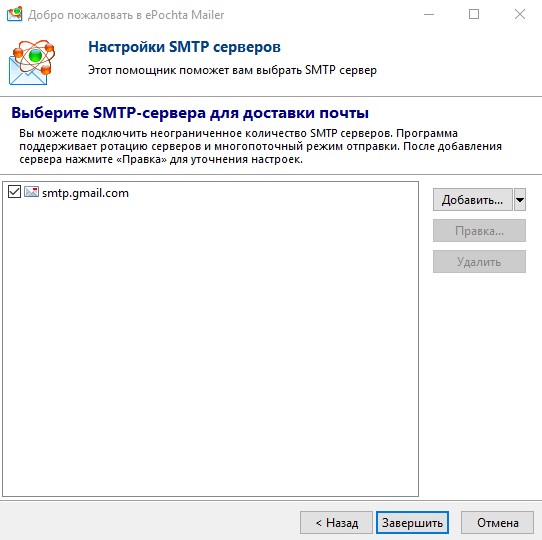Click the description paragraph about server rotation
The height and width of the screenshot is (540, 542).
pos(260,146)
